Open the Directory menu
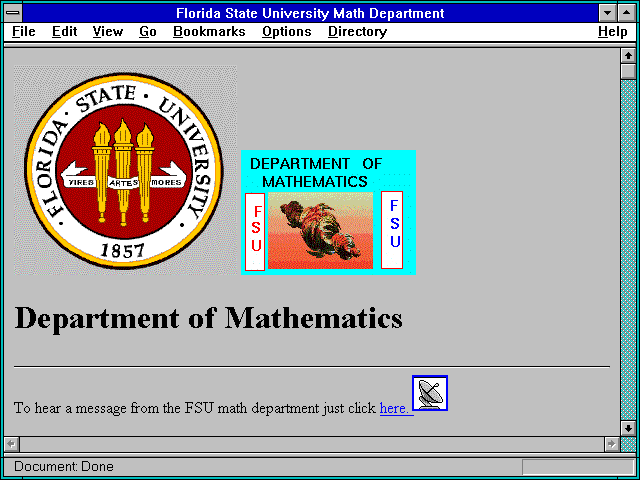 (357, 31)
